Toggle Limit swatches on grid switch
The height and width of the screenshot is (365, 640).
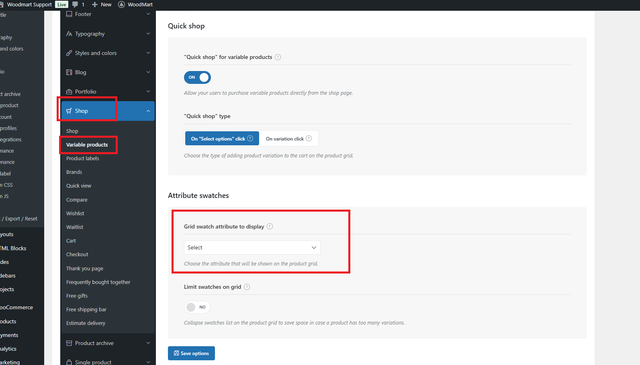[197, 307]
